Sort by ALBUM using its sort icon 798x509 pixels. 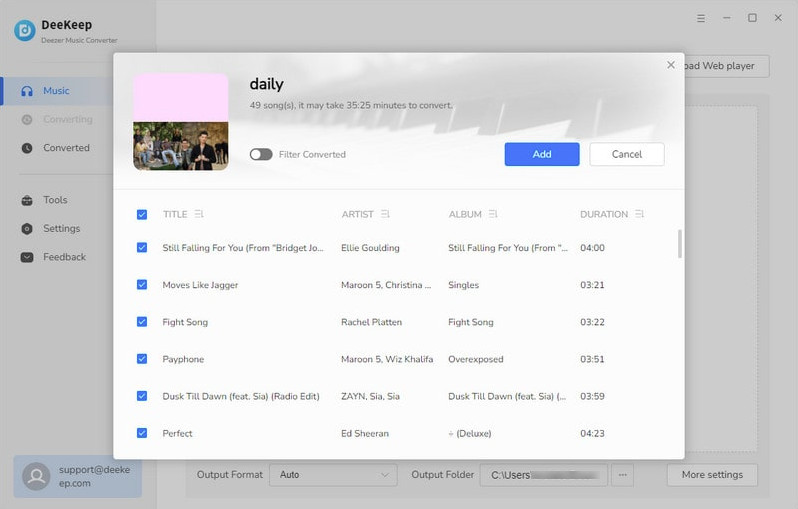(x=493, y=214)
